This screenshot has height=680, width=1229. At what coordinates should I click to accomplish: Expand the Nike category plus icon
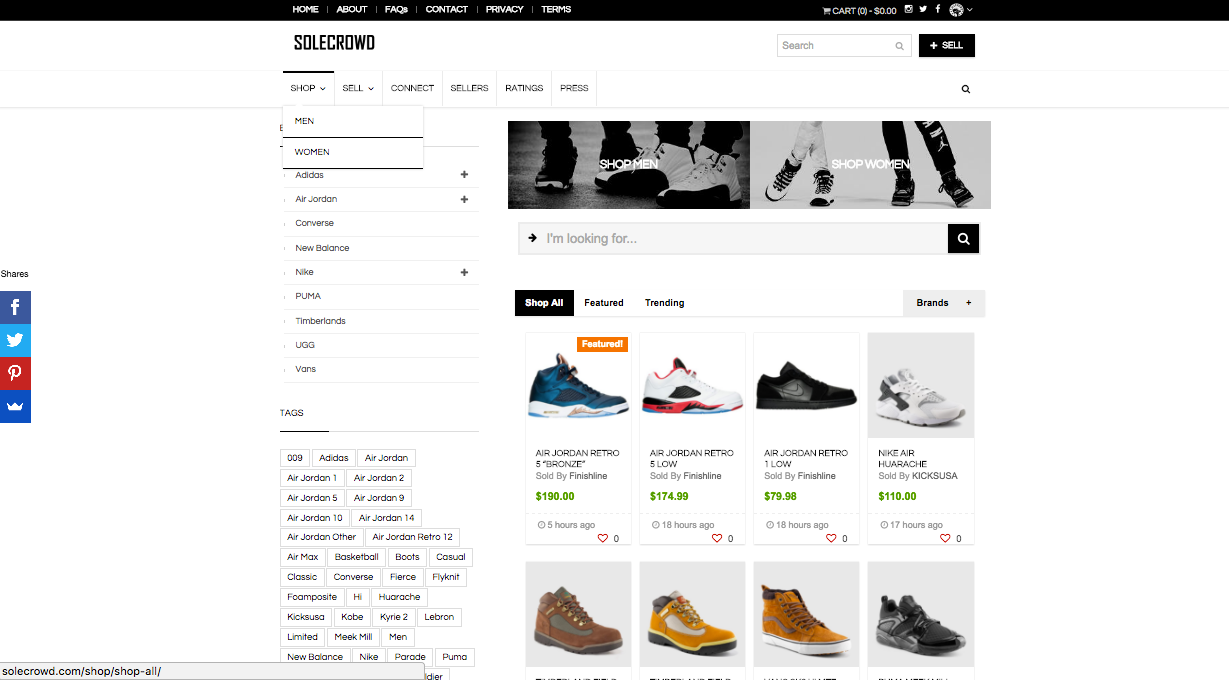(464, 272)
